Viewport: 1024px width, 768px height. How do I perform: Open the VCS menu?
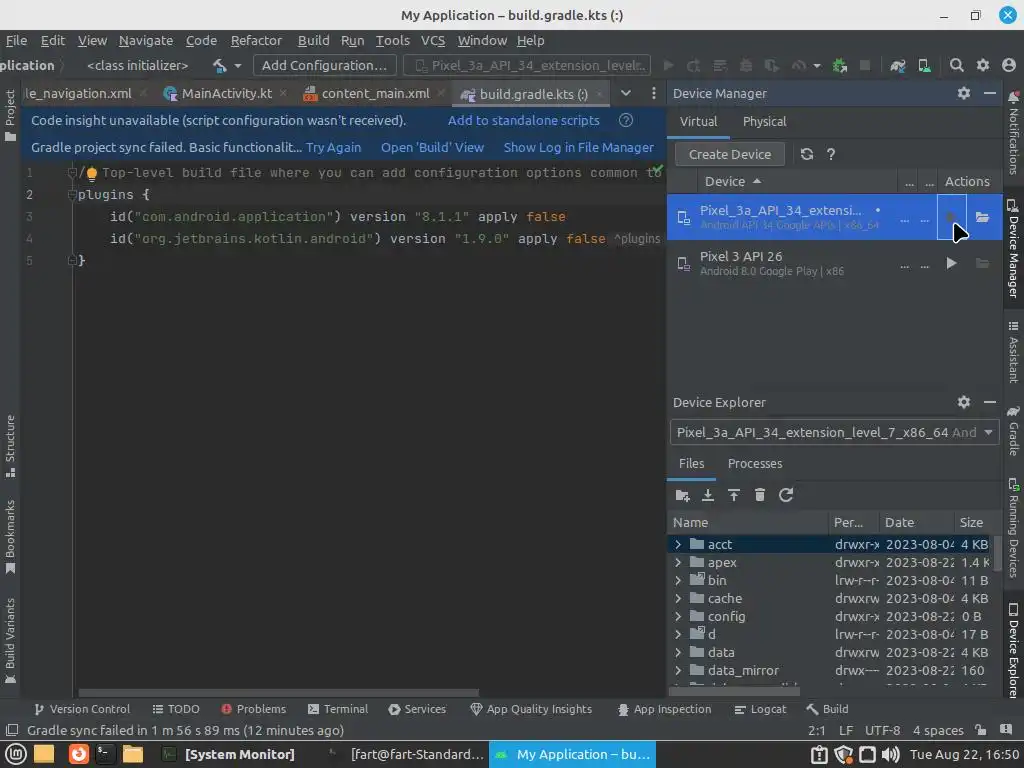pos(432,40)
